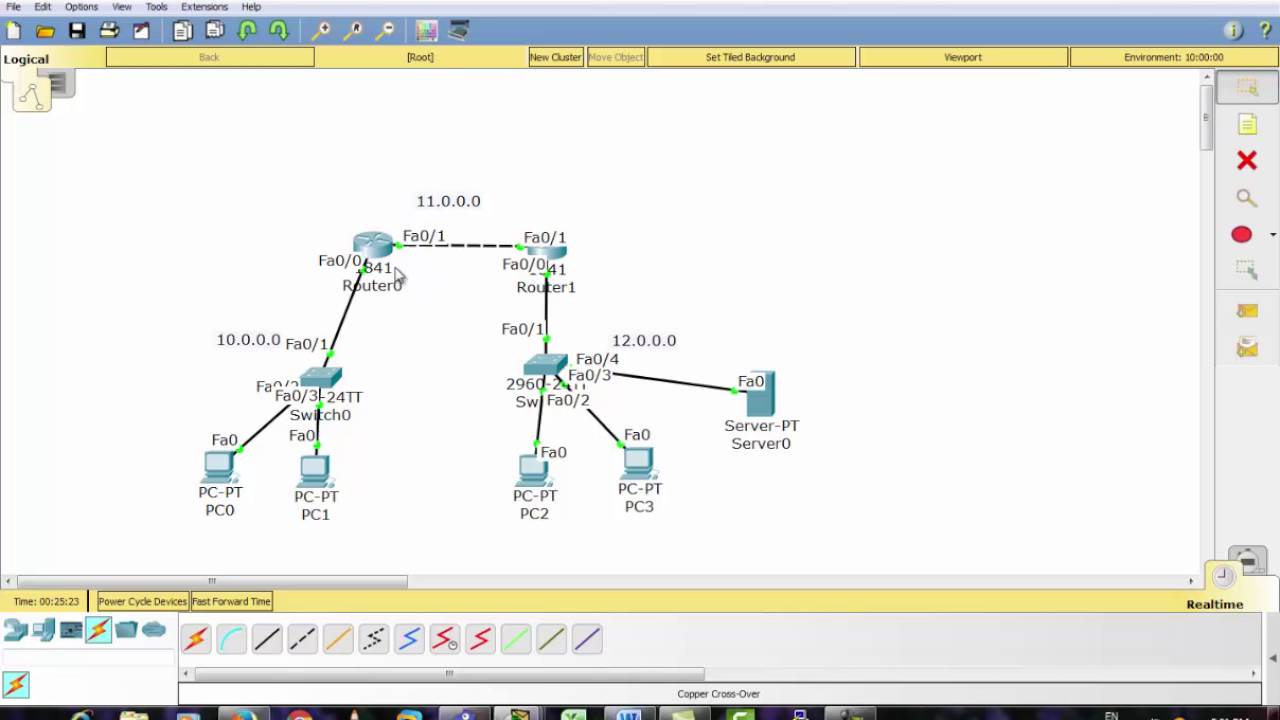Click Set Tiled Background button
1280x720 pixels.
[750, 57]
